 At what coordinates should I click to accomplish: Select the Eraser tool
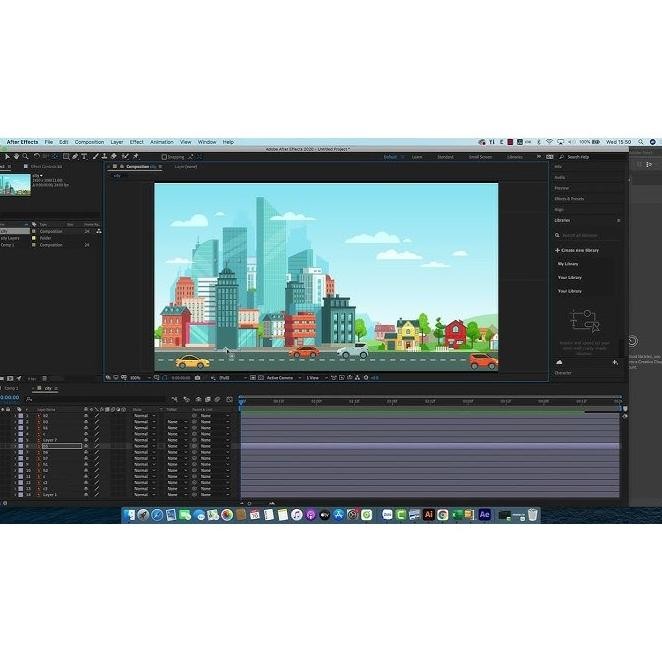114,157
